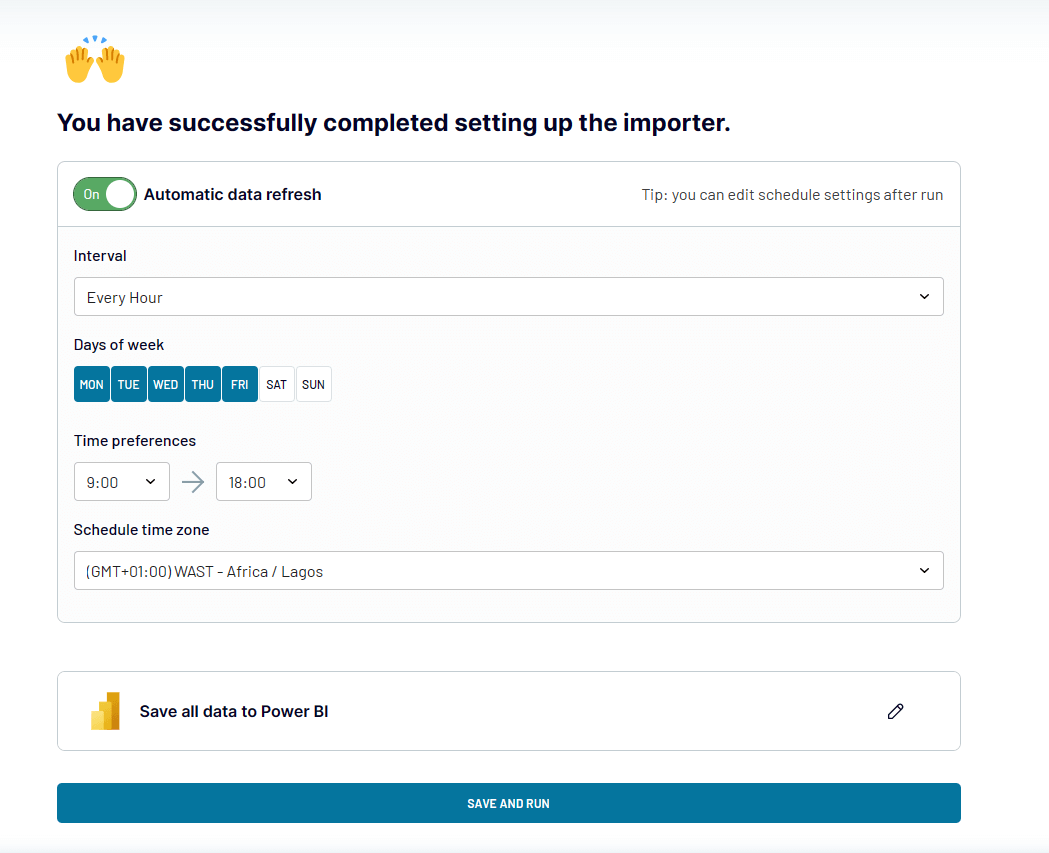Deselect Friday from days of week
Viewport: 1049px width, 853px height.
coord(239,384)
